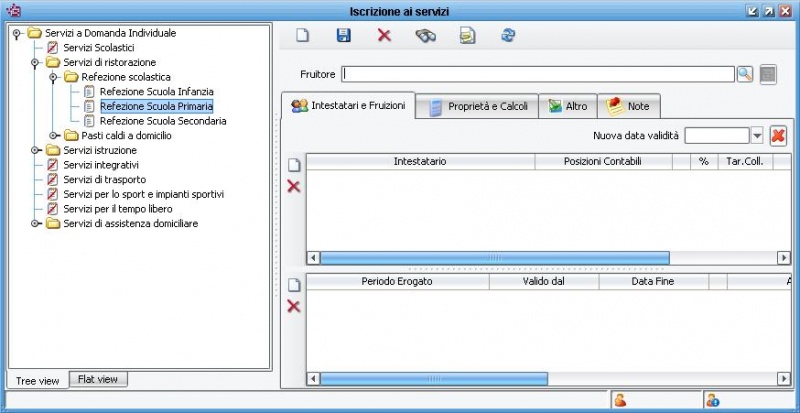The height and width of the screenshot is (413, 800).
Task: Click right arrow of Periodo Erogato scrollbar
Action: point(784,379)
